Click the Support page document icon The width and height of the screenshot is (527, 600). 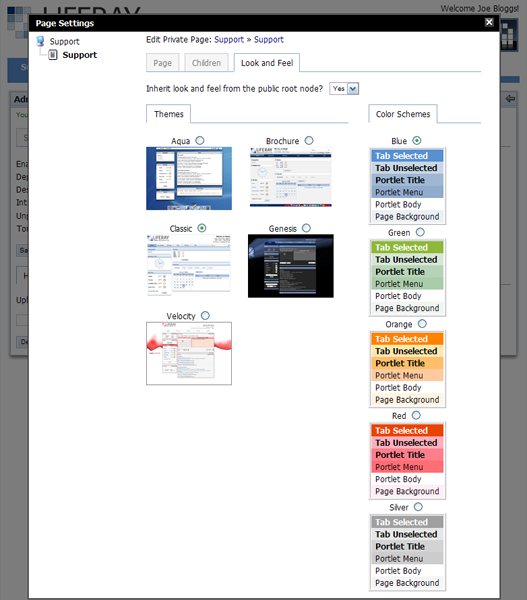pyautogui.click(x=53, y=55)
